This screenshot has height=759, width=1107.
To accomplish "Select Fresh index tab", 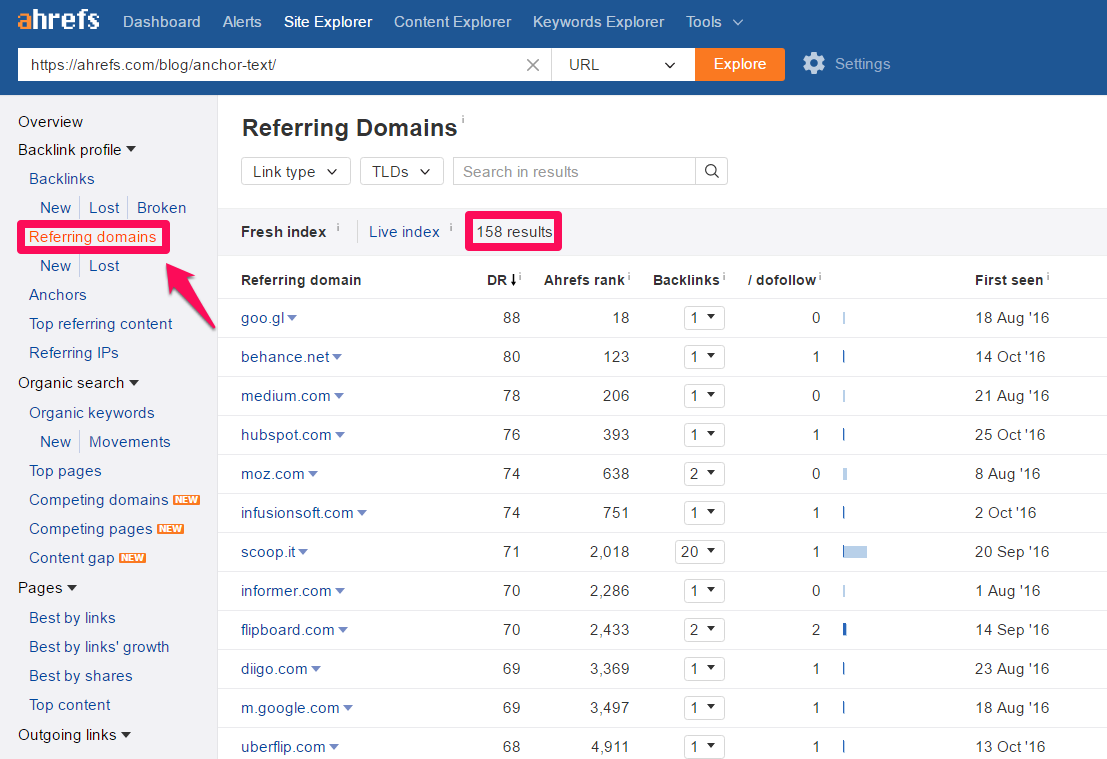I will 283,232.
